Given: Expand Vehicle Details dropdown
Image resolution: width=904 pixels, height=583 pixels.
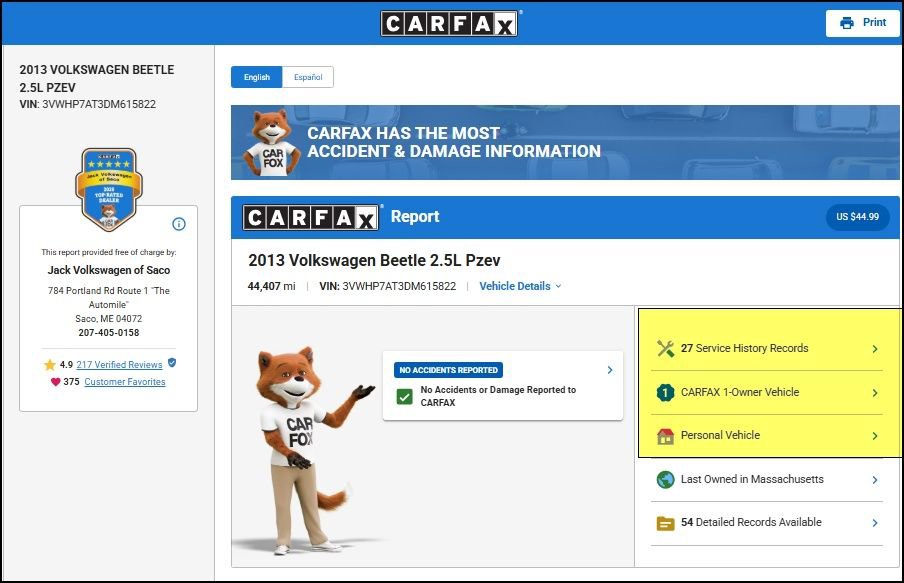Looking at the screenshot, I should pos(520,286).
